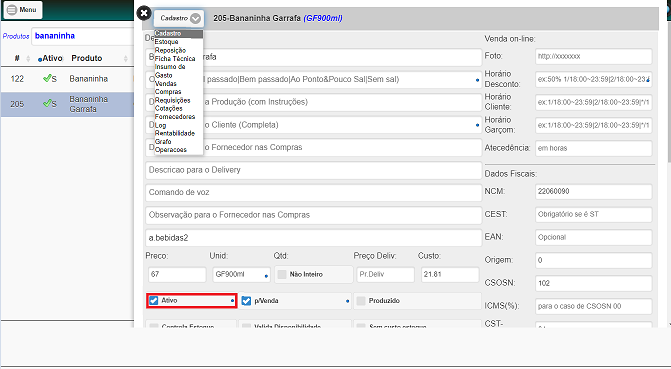671x369 pixels.
Task: Click the Produtos search box with bananinha
Action: (x=83, y=36)
